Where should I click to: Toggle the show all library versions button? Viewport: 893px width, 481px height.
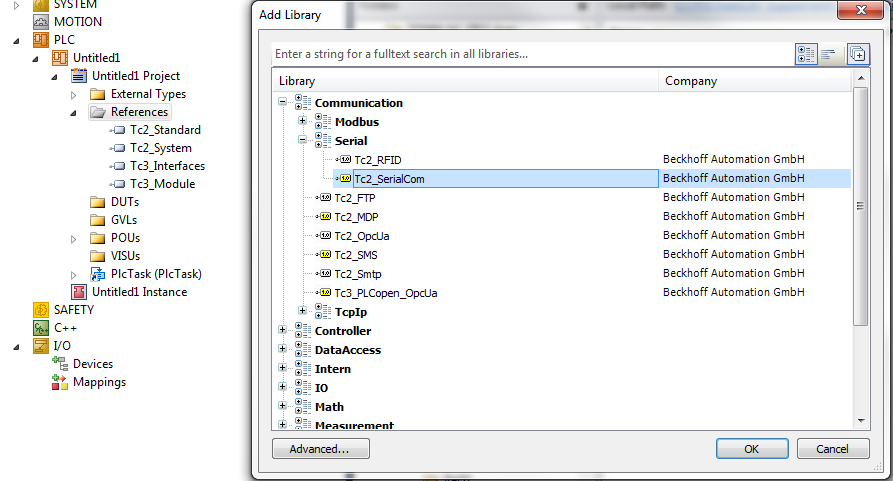[858, 54]
